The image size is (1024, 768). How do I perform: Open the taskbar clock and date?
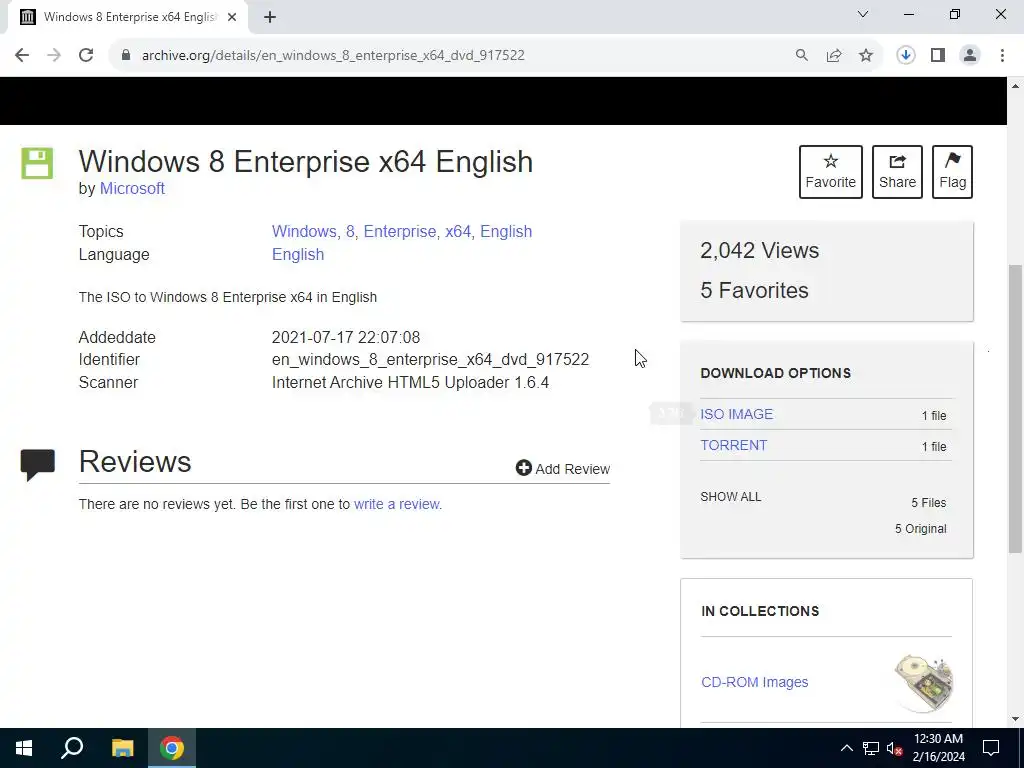tap(938, 748)
